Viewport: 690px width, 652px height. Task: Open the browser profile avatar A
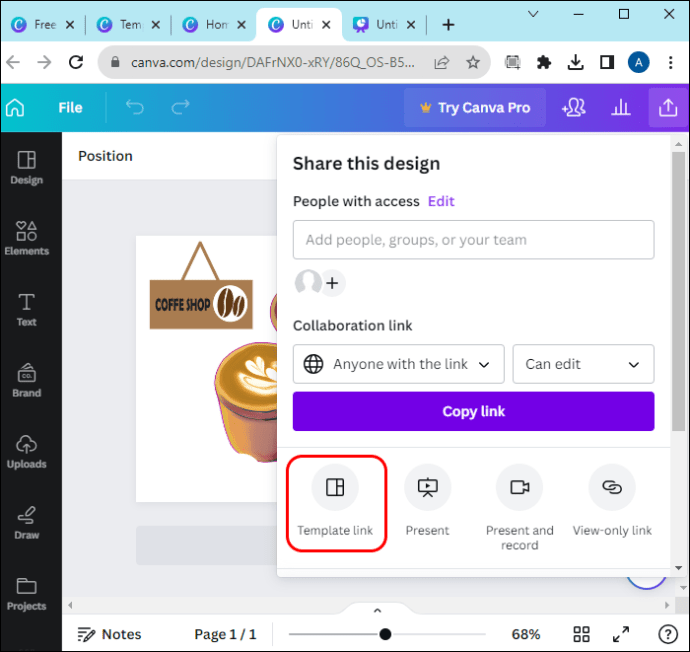tap(638, 62)
